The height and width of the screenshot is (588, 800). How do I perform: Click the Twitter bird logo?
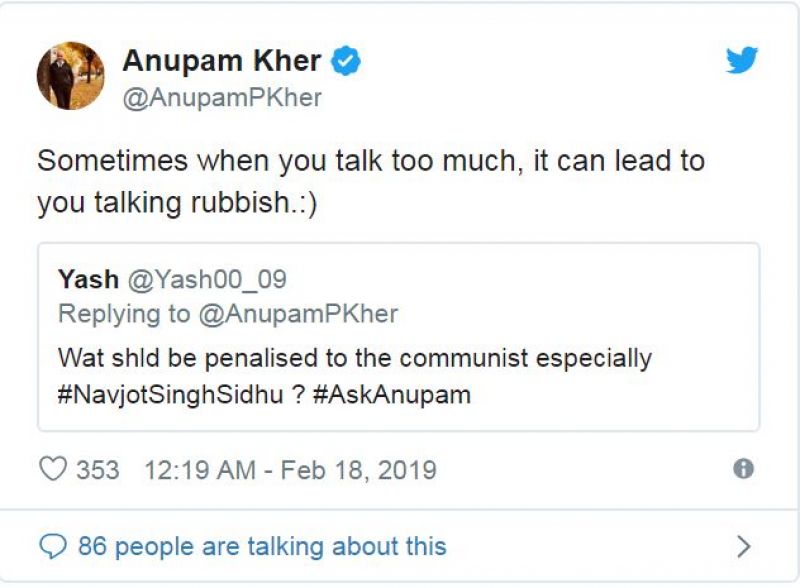(x=741, y=62)
